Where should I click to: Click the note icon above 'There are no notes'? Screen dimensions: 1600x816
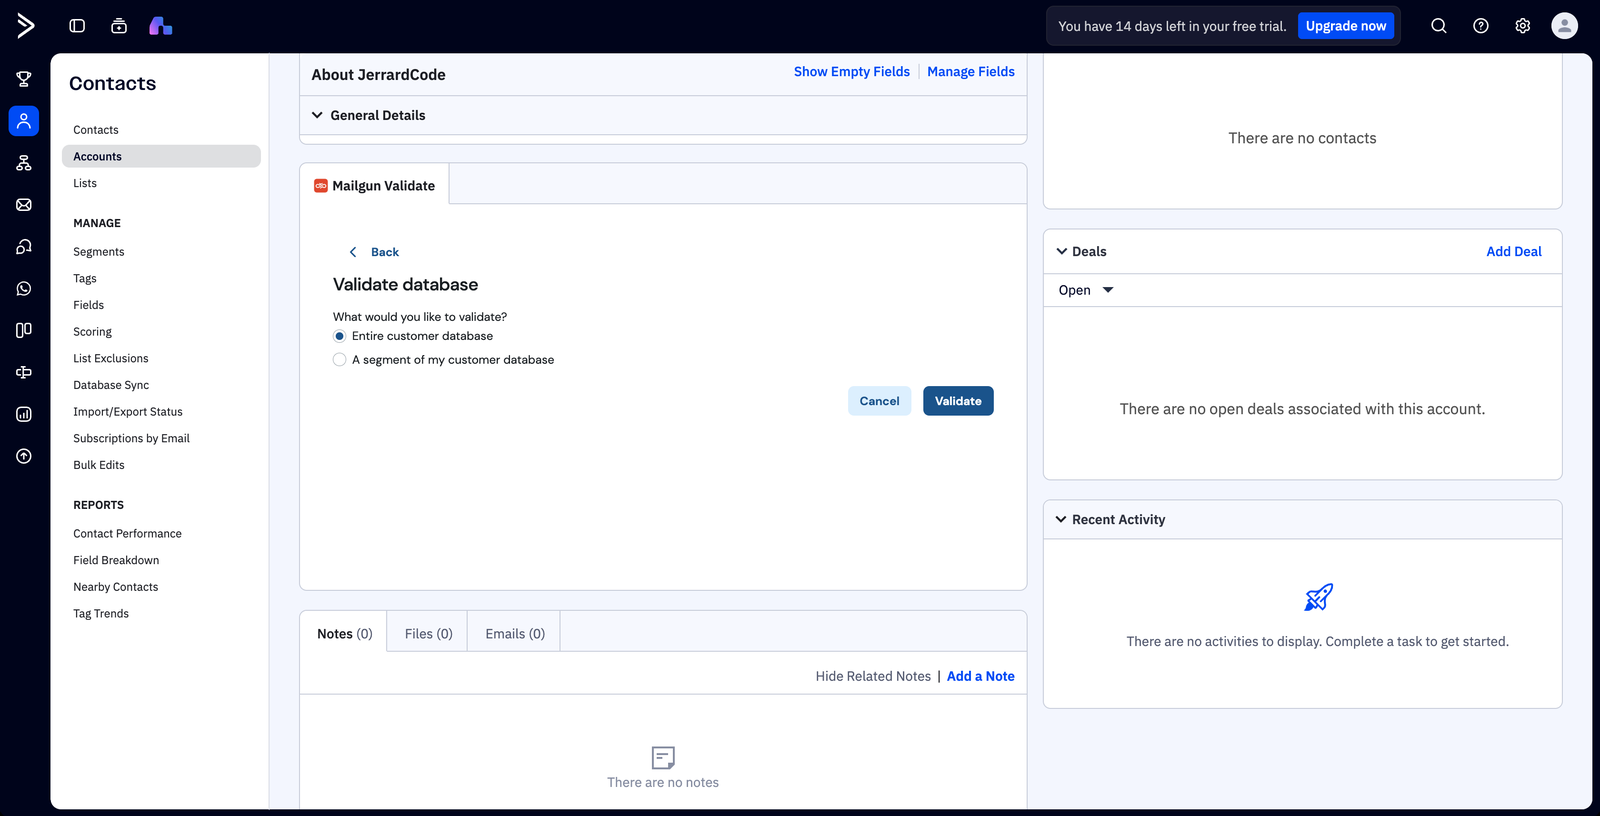point(663,758)
